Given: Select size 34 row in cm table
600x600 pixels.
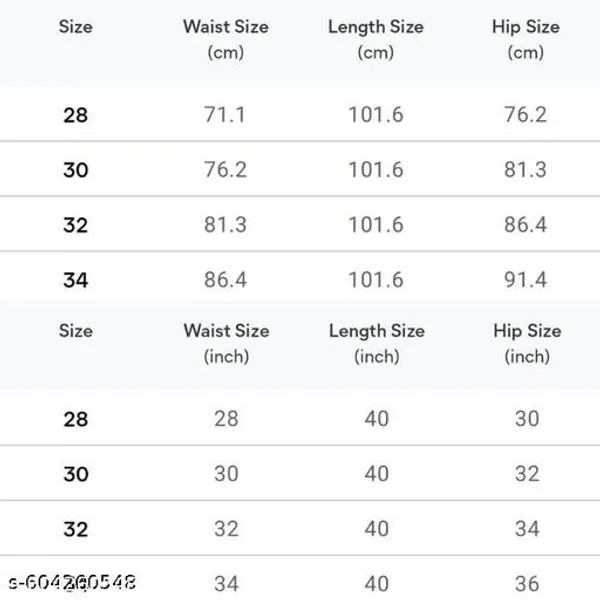Looking at the screenshot, I should click(x=300, y=277).
